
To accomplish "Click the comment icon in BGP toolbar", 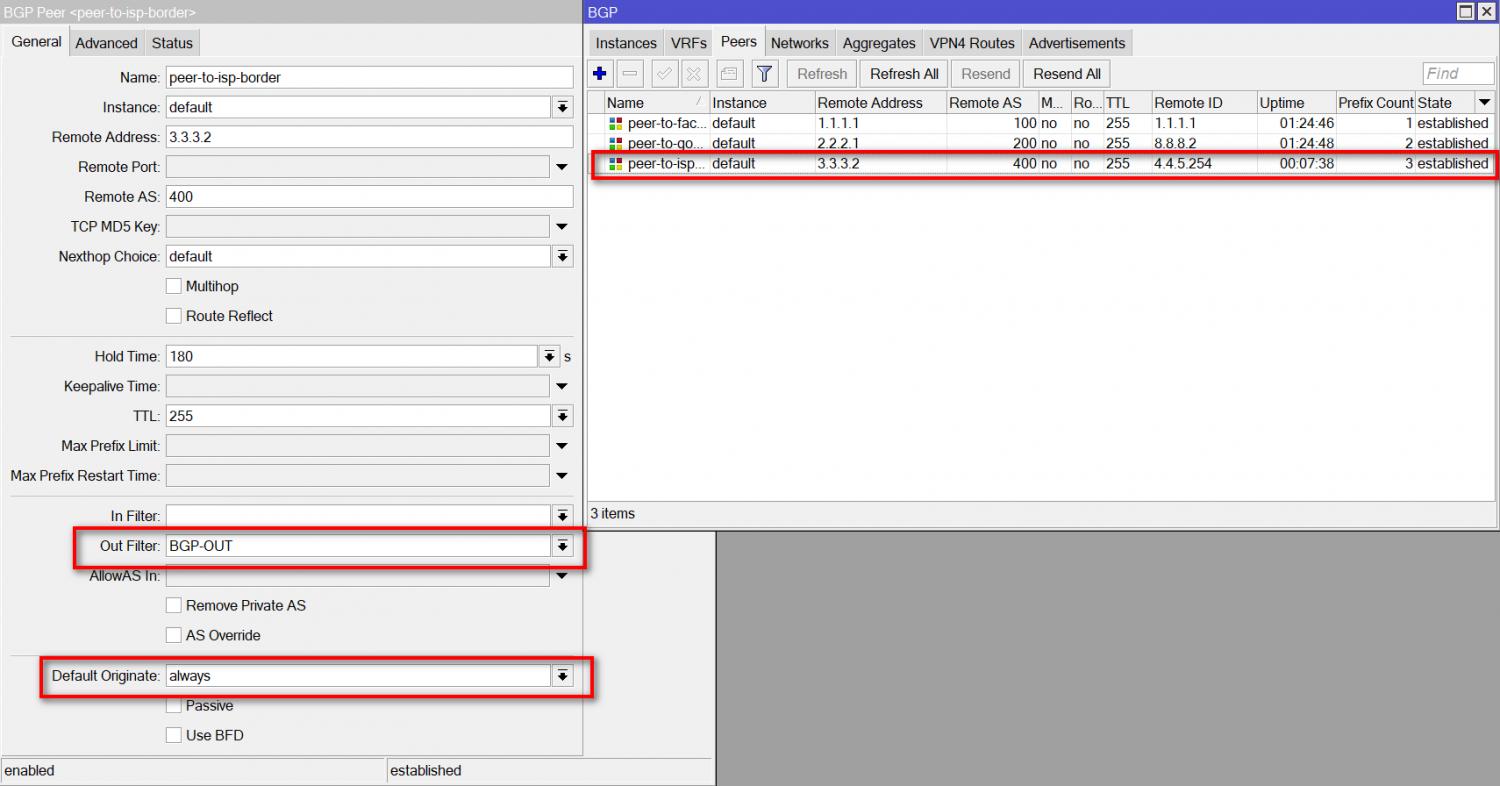I will click(x=729, y=74).
